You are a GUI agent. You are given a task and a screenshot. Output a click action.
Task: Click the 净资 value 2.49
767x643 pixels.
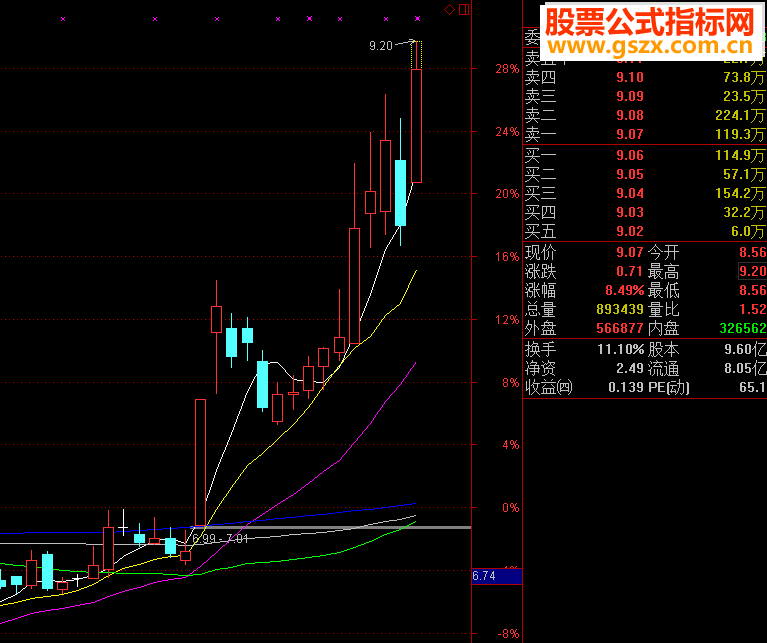click(x=630, y=368)
